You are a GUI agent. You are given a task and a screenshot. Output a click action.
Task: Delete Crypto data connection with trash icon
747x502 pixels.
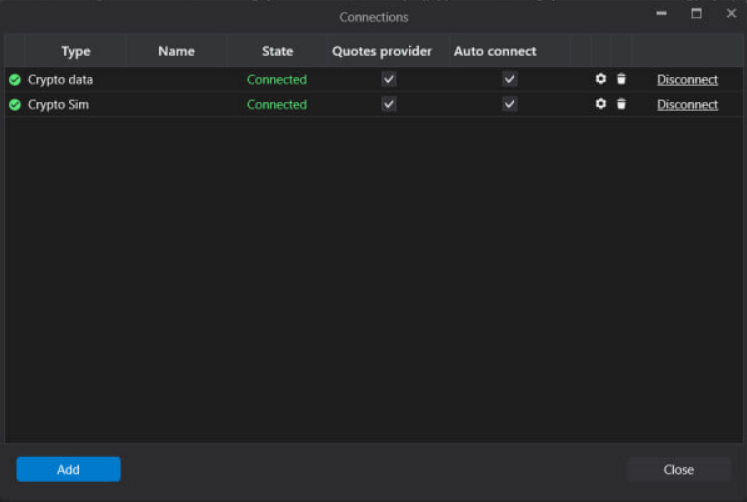(x=621, y=79)
